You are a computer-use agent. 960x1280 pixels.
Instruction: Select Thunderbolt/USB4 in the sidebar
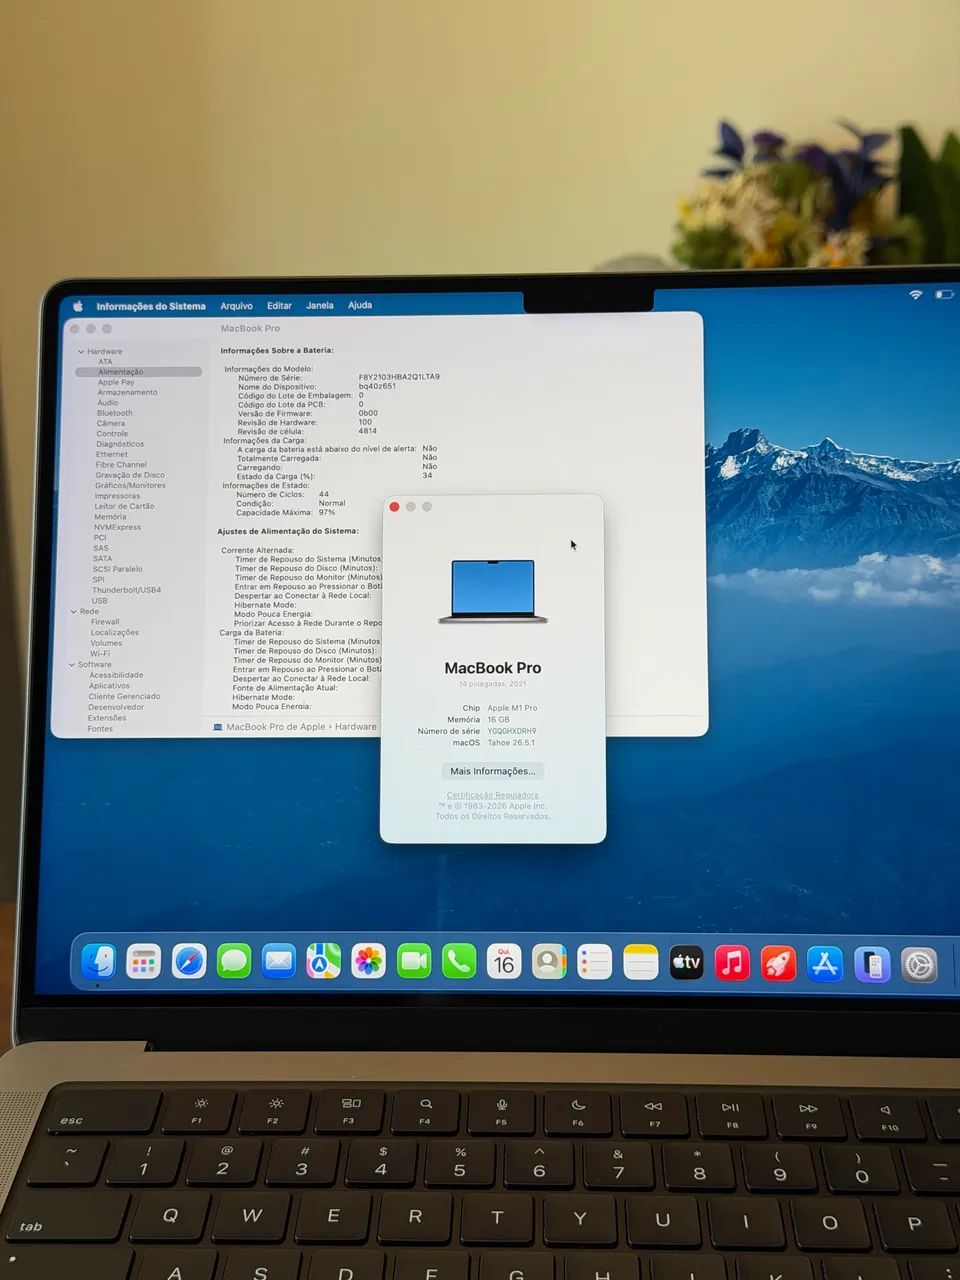[127, 590]
